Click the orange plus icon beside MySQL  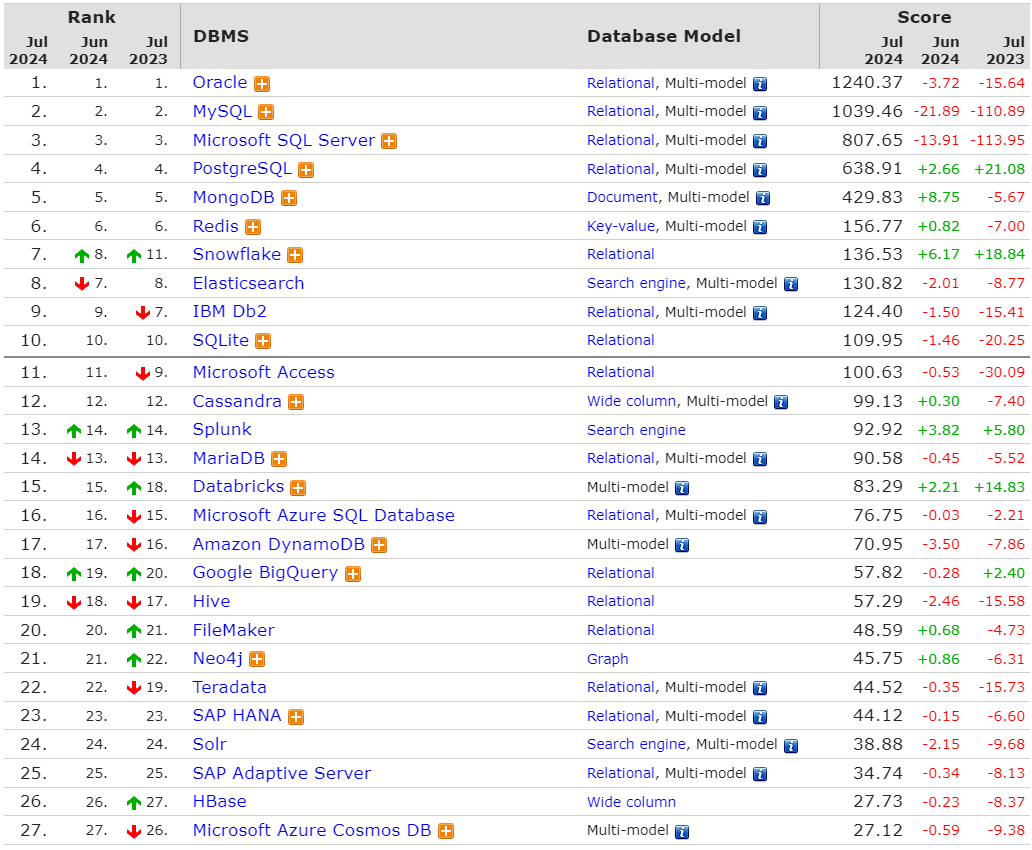(266, 113)
